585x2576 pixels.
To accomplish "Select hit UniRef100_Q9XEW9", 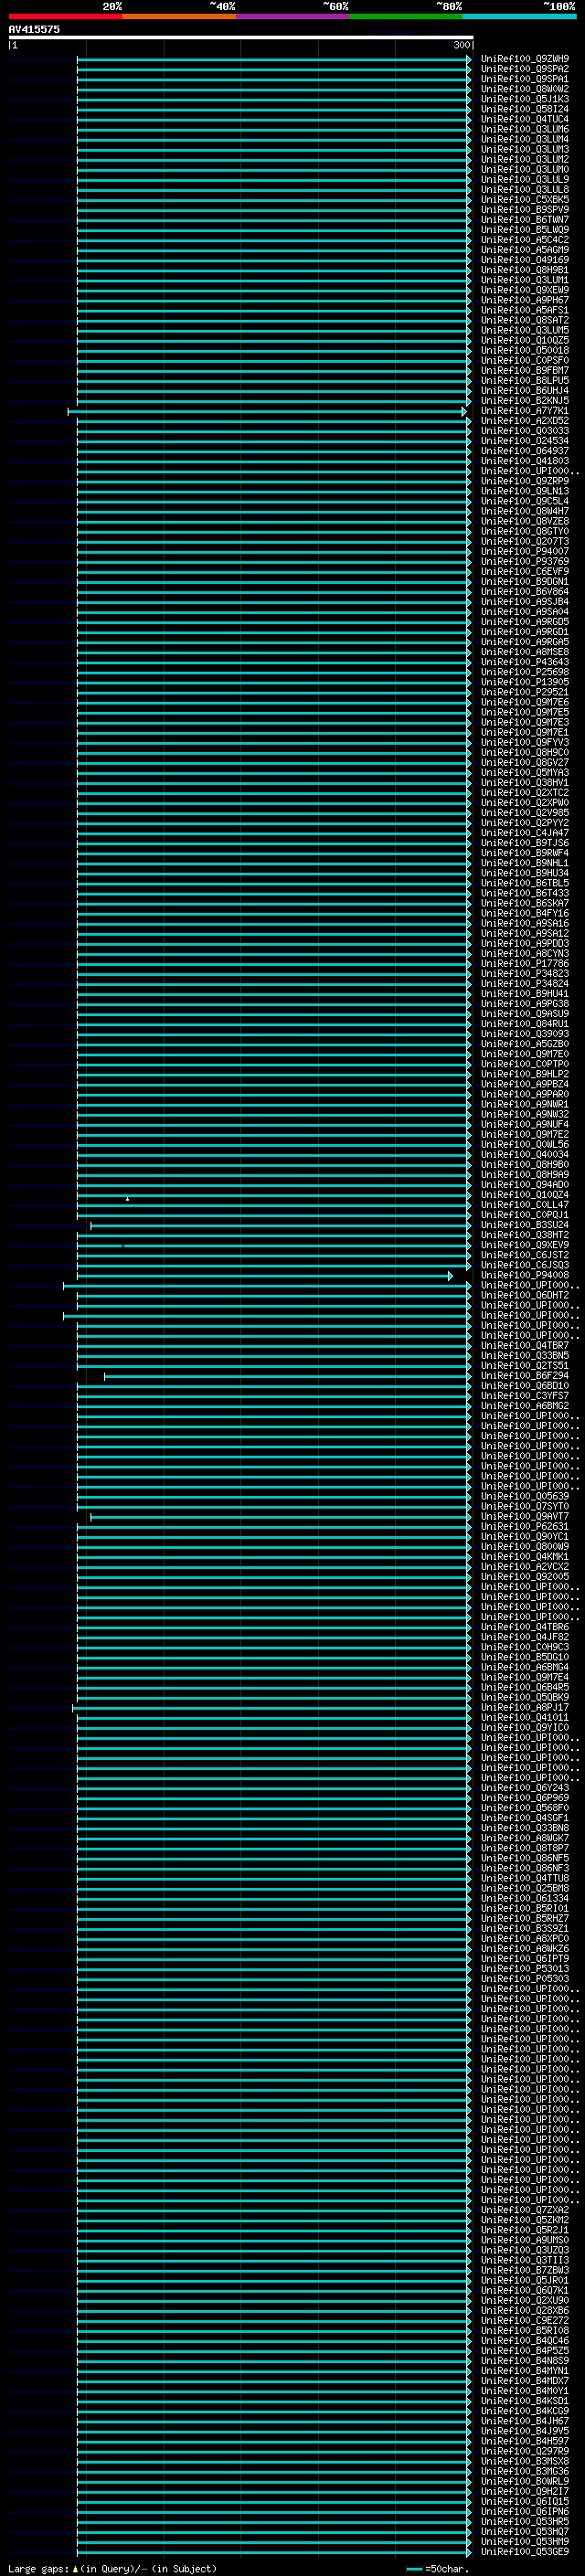I will [525, 290].
